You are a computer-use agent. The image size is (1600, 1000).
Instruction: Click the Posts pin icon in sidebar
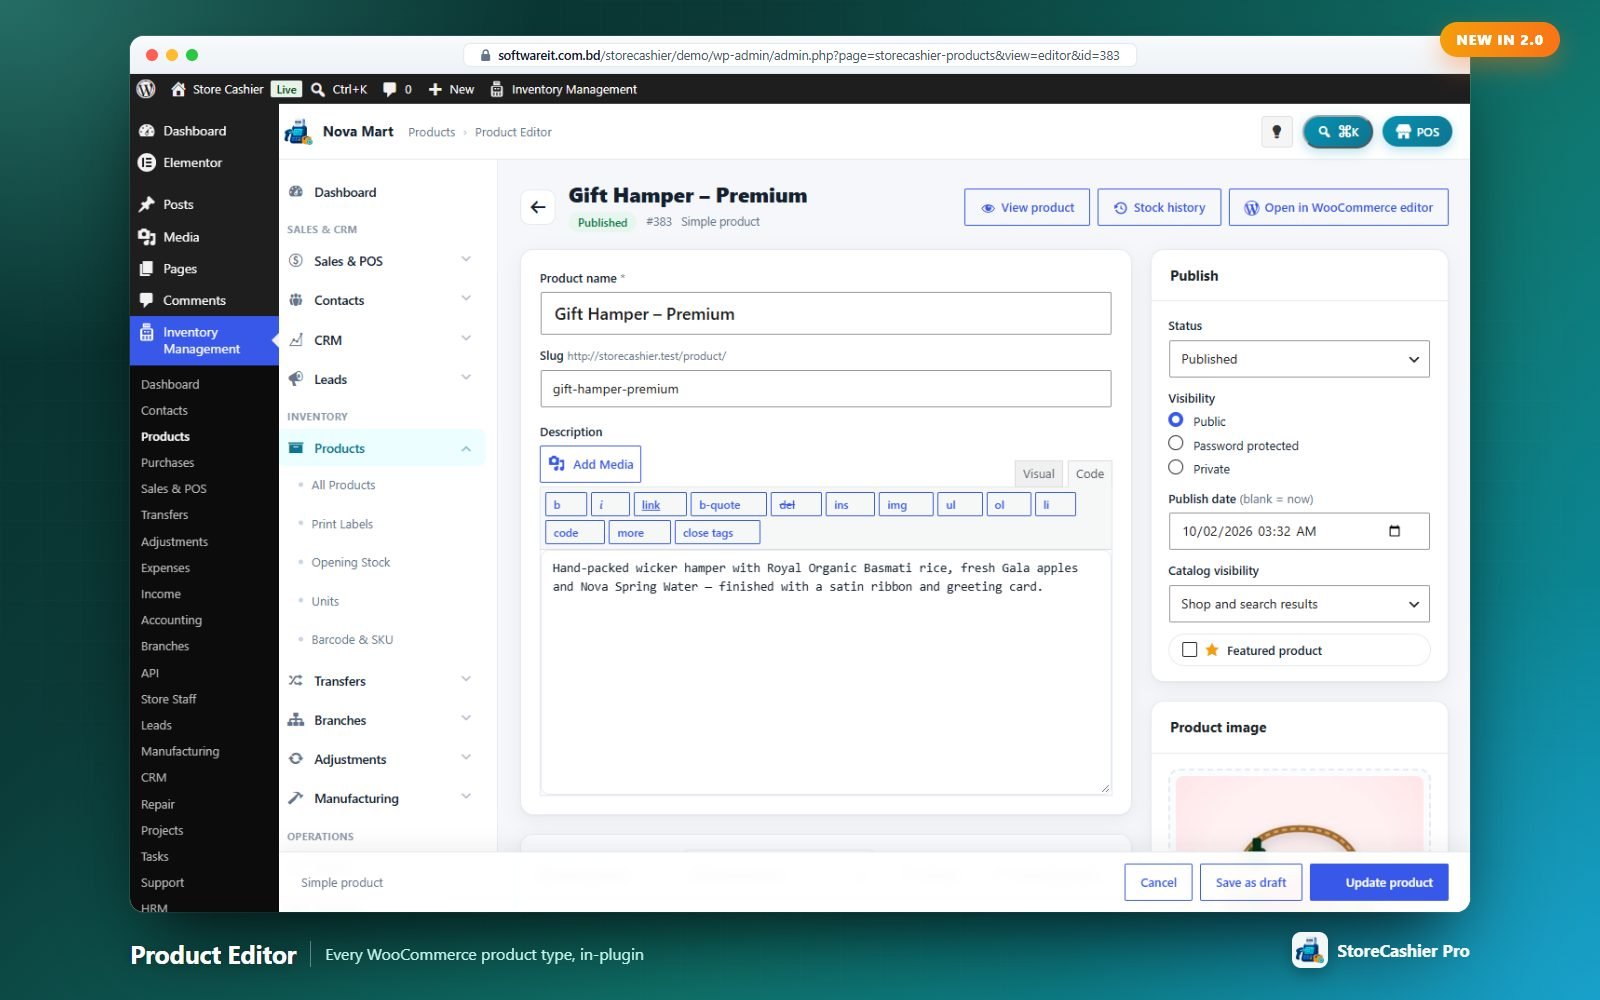pos(147,204)
